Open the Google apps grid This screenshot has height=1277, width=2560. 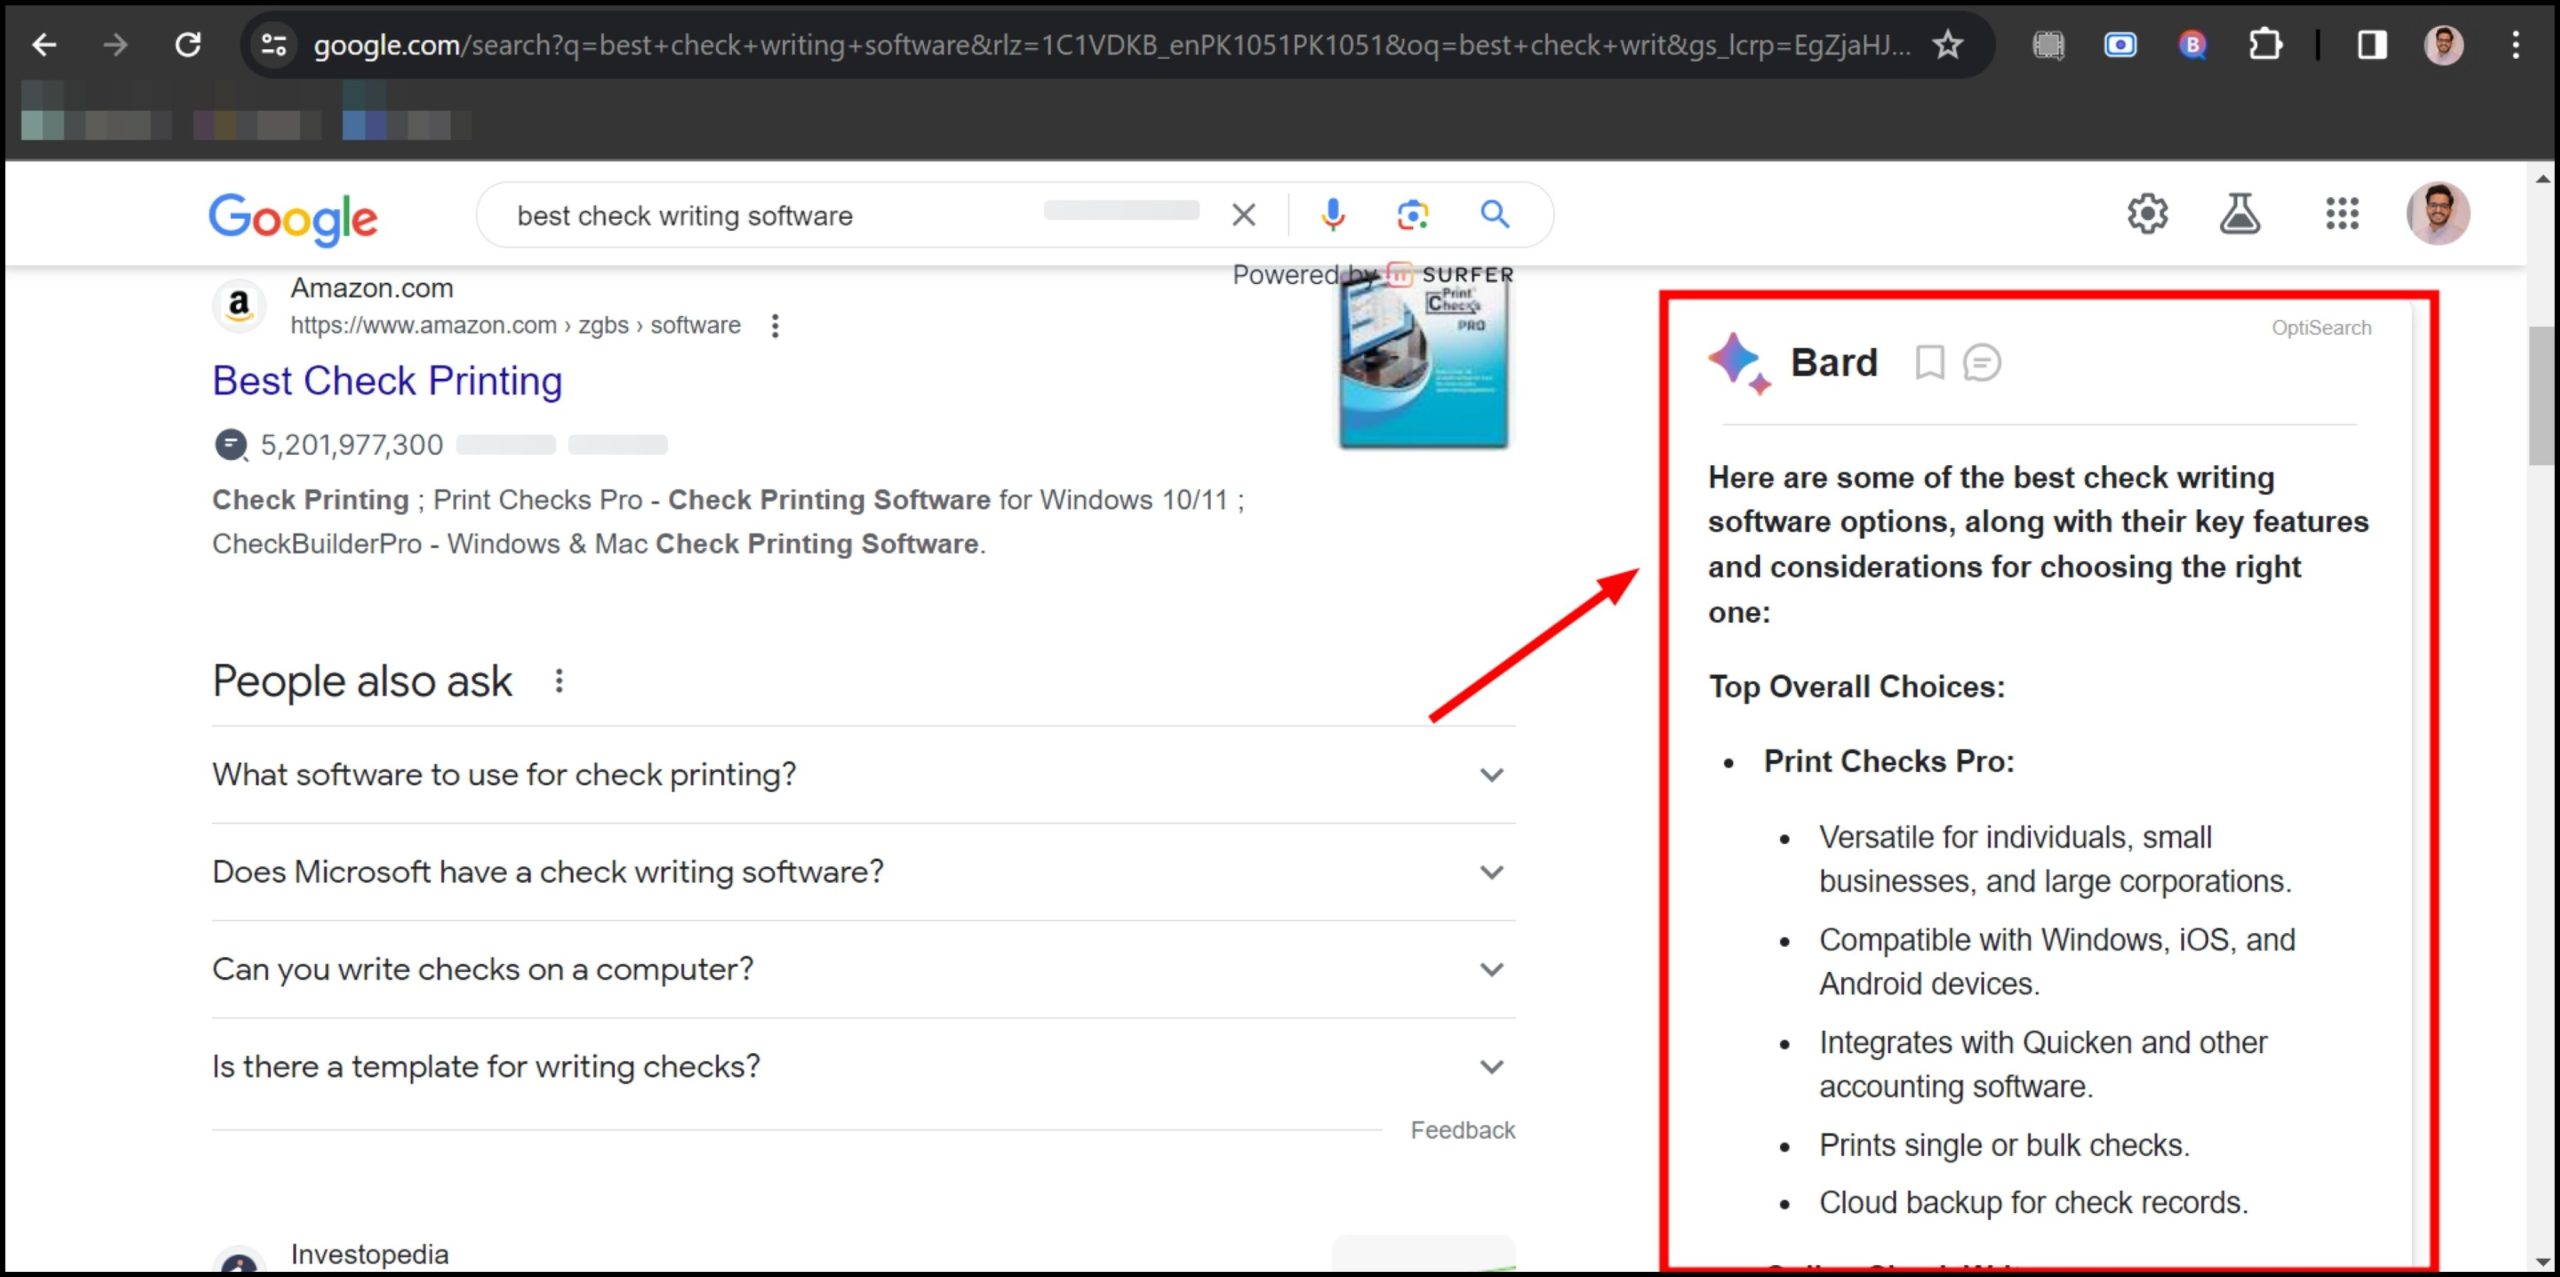pos(2342,214)
